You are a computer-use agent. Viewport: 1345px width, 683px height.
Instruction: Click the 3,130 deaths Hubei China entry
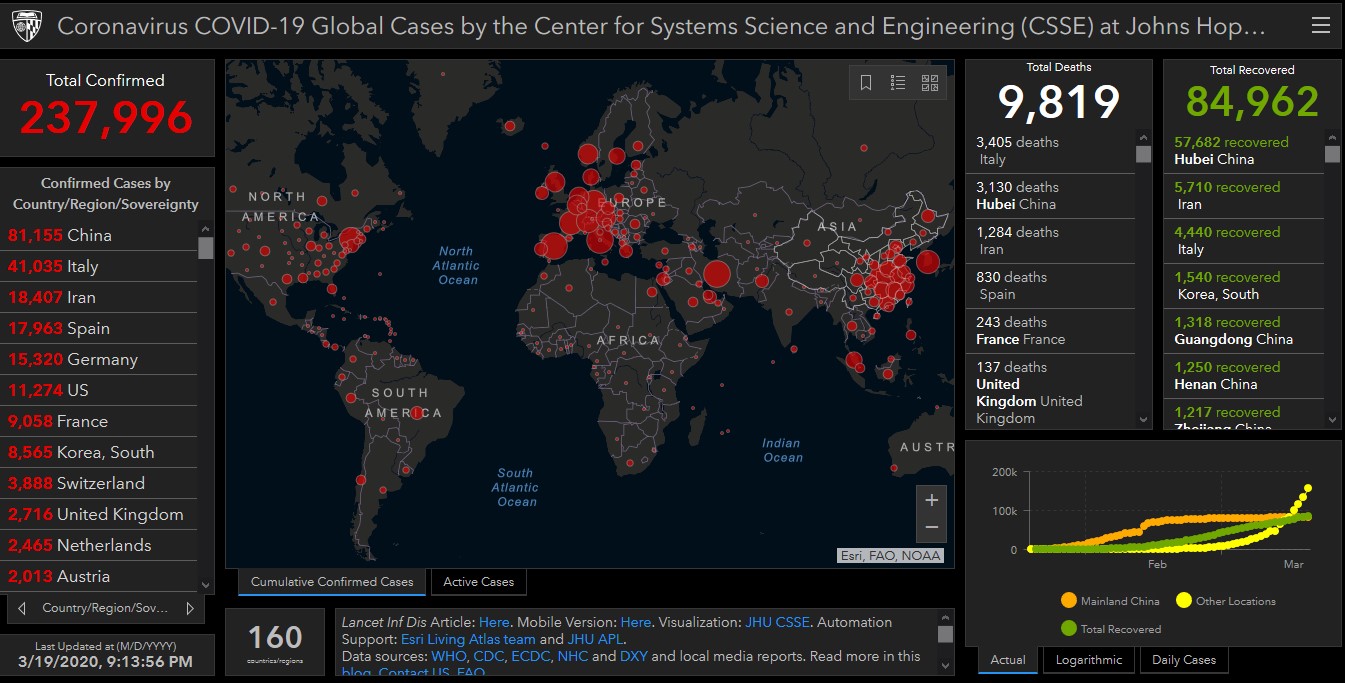(x=1051, y=196)
